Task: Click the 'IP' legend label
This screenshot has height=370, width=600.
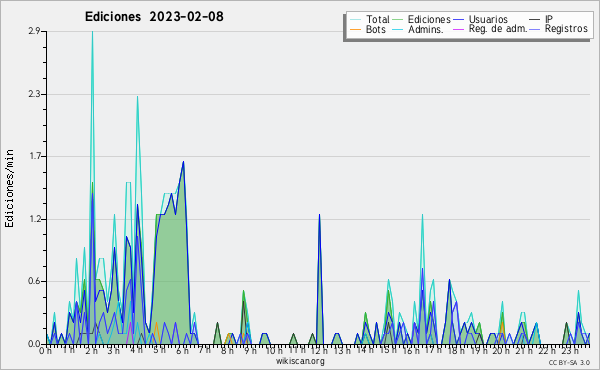Action: pyautogui.click(x=549, y=19)
